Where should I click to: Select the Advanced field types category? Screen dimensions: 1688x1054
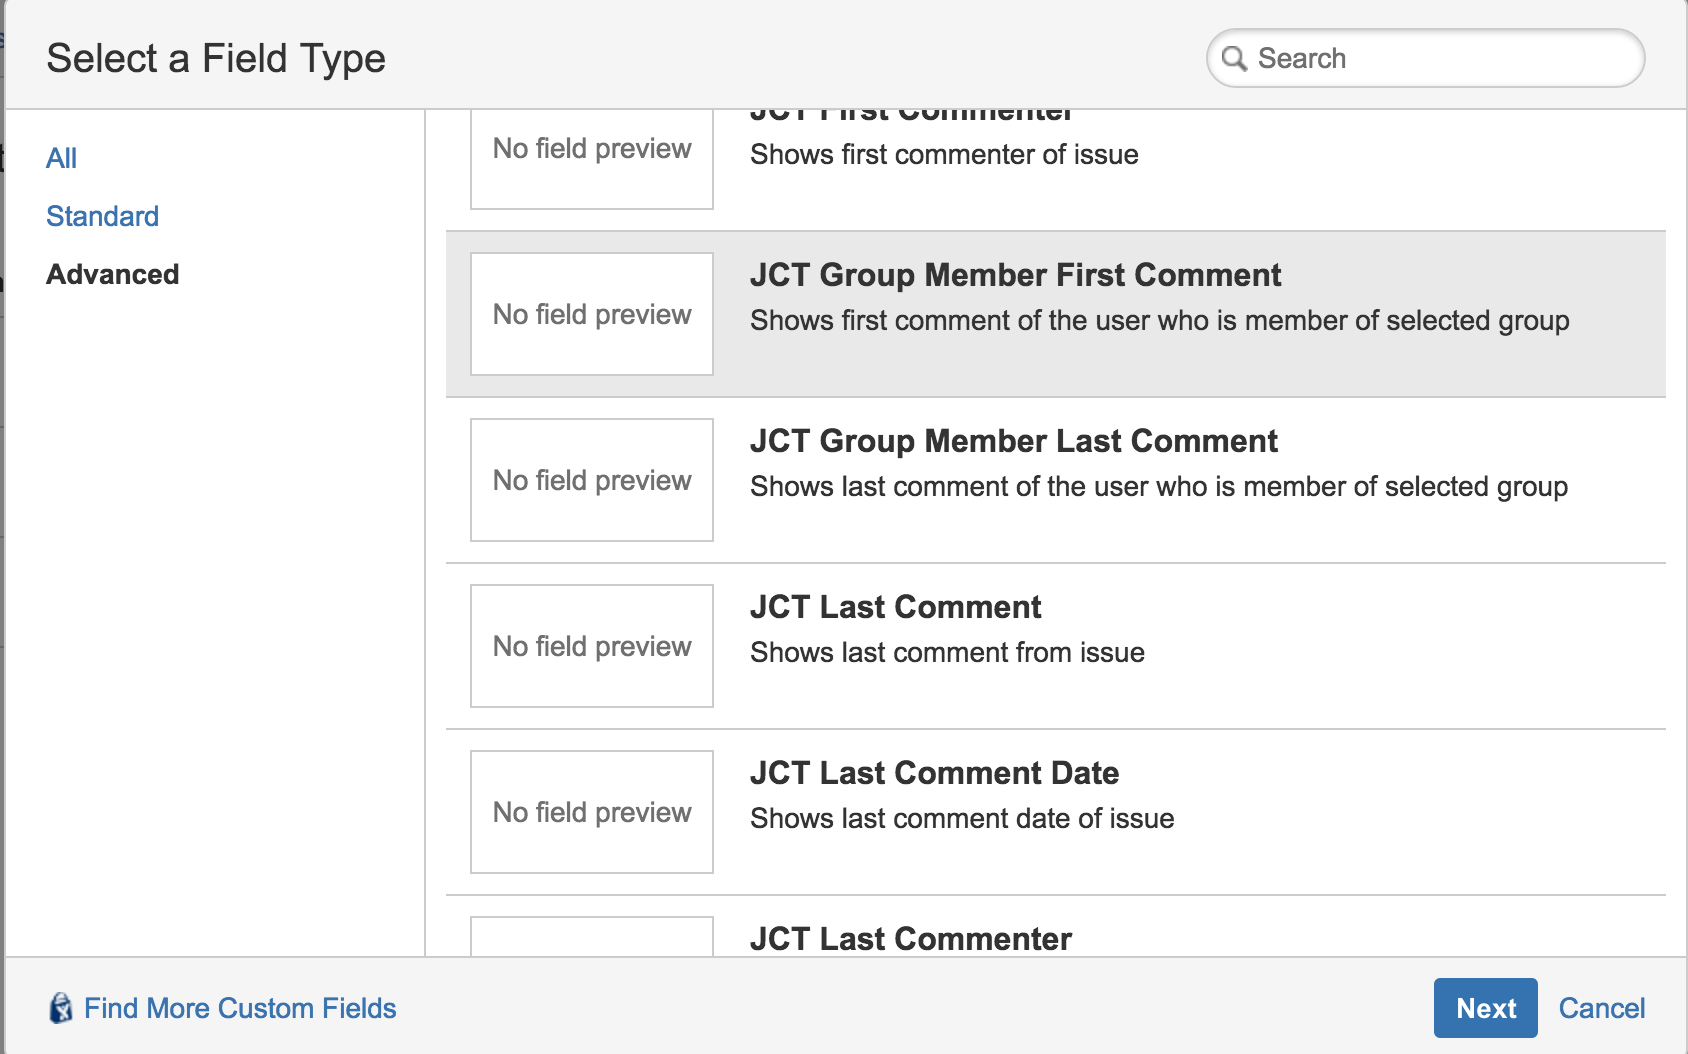click(x=113, y=274)
